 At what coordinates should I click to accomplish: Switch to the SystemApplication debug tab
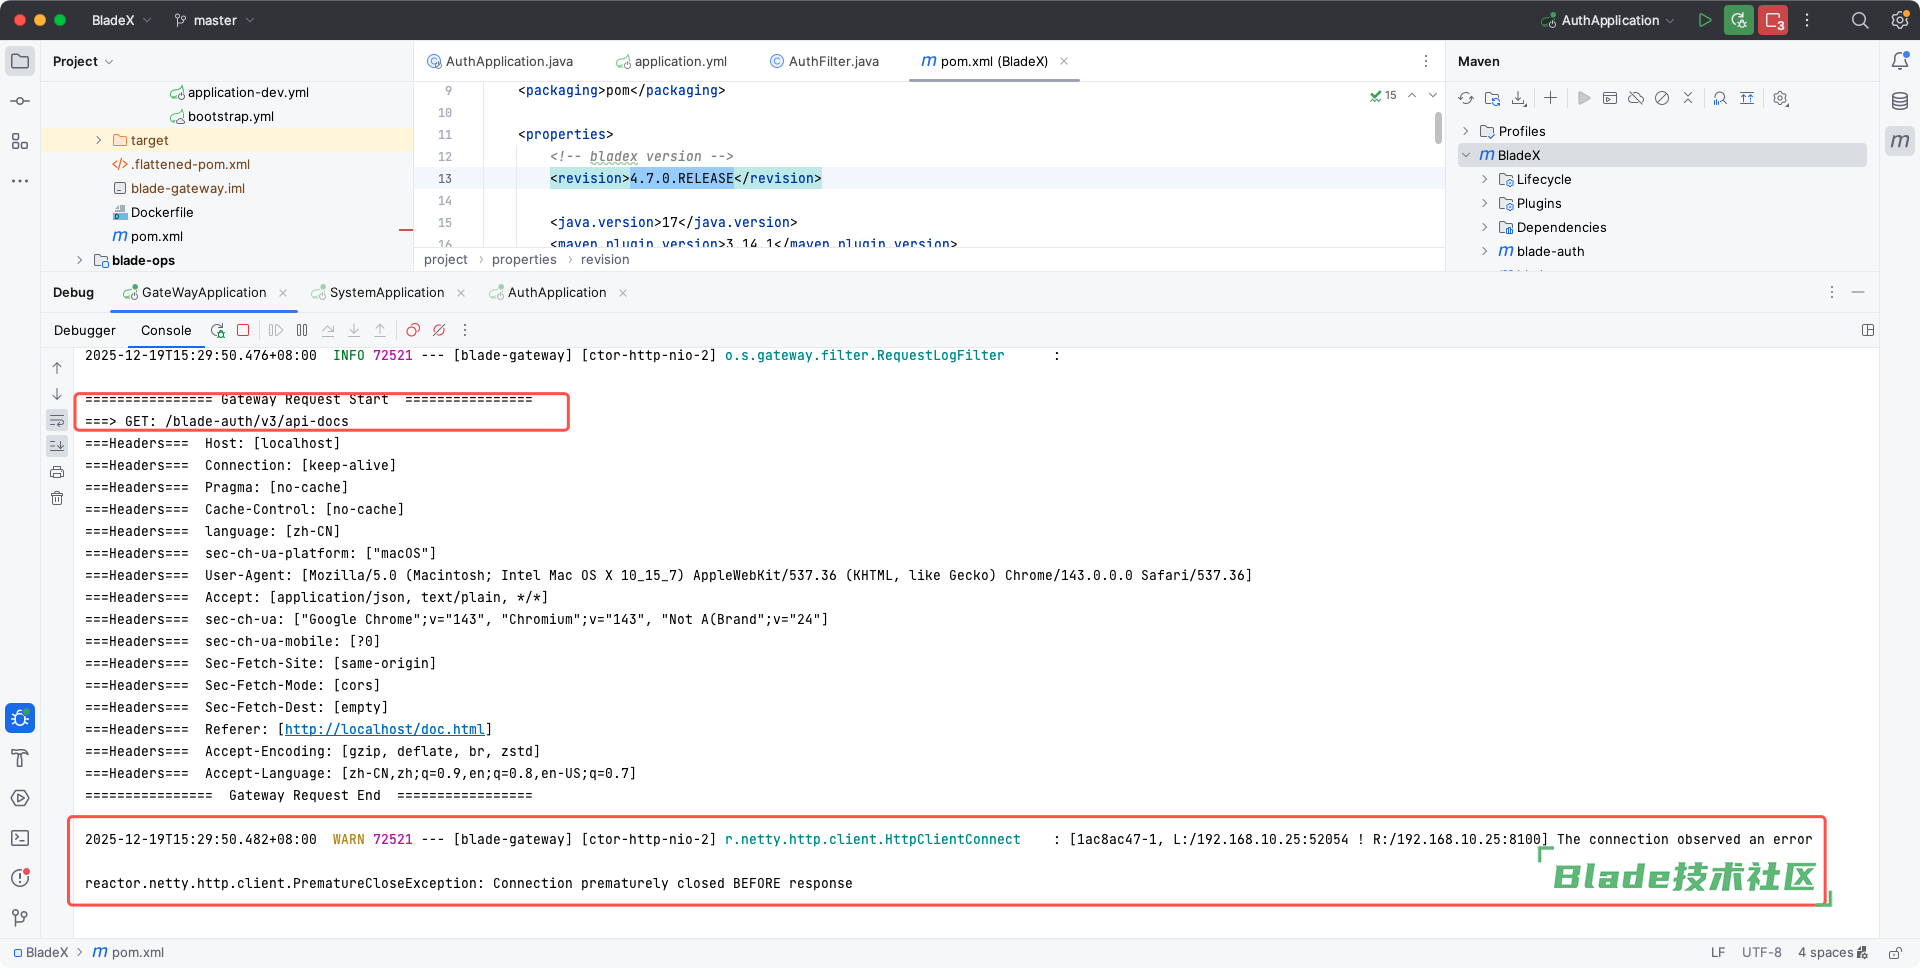[x=386, y=292]
